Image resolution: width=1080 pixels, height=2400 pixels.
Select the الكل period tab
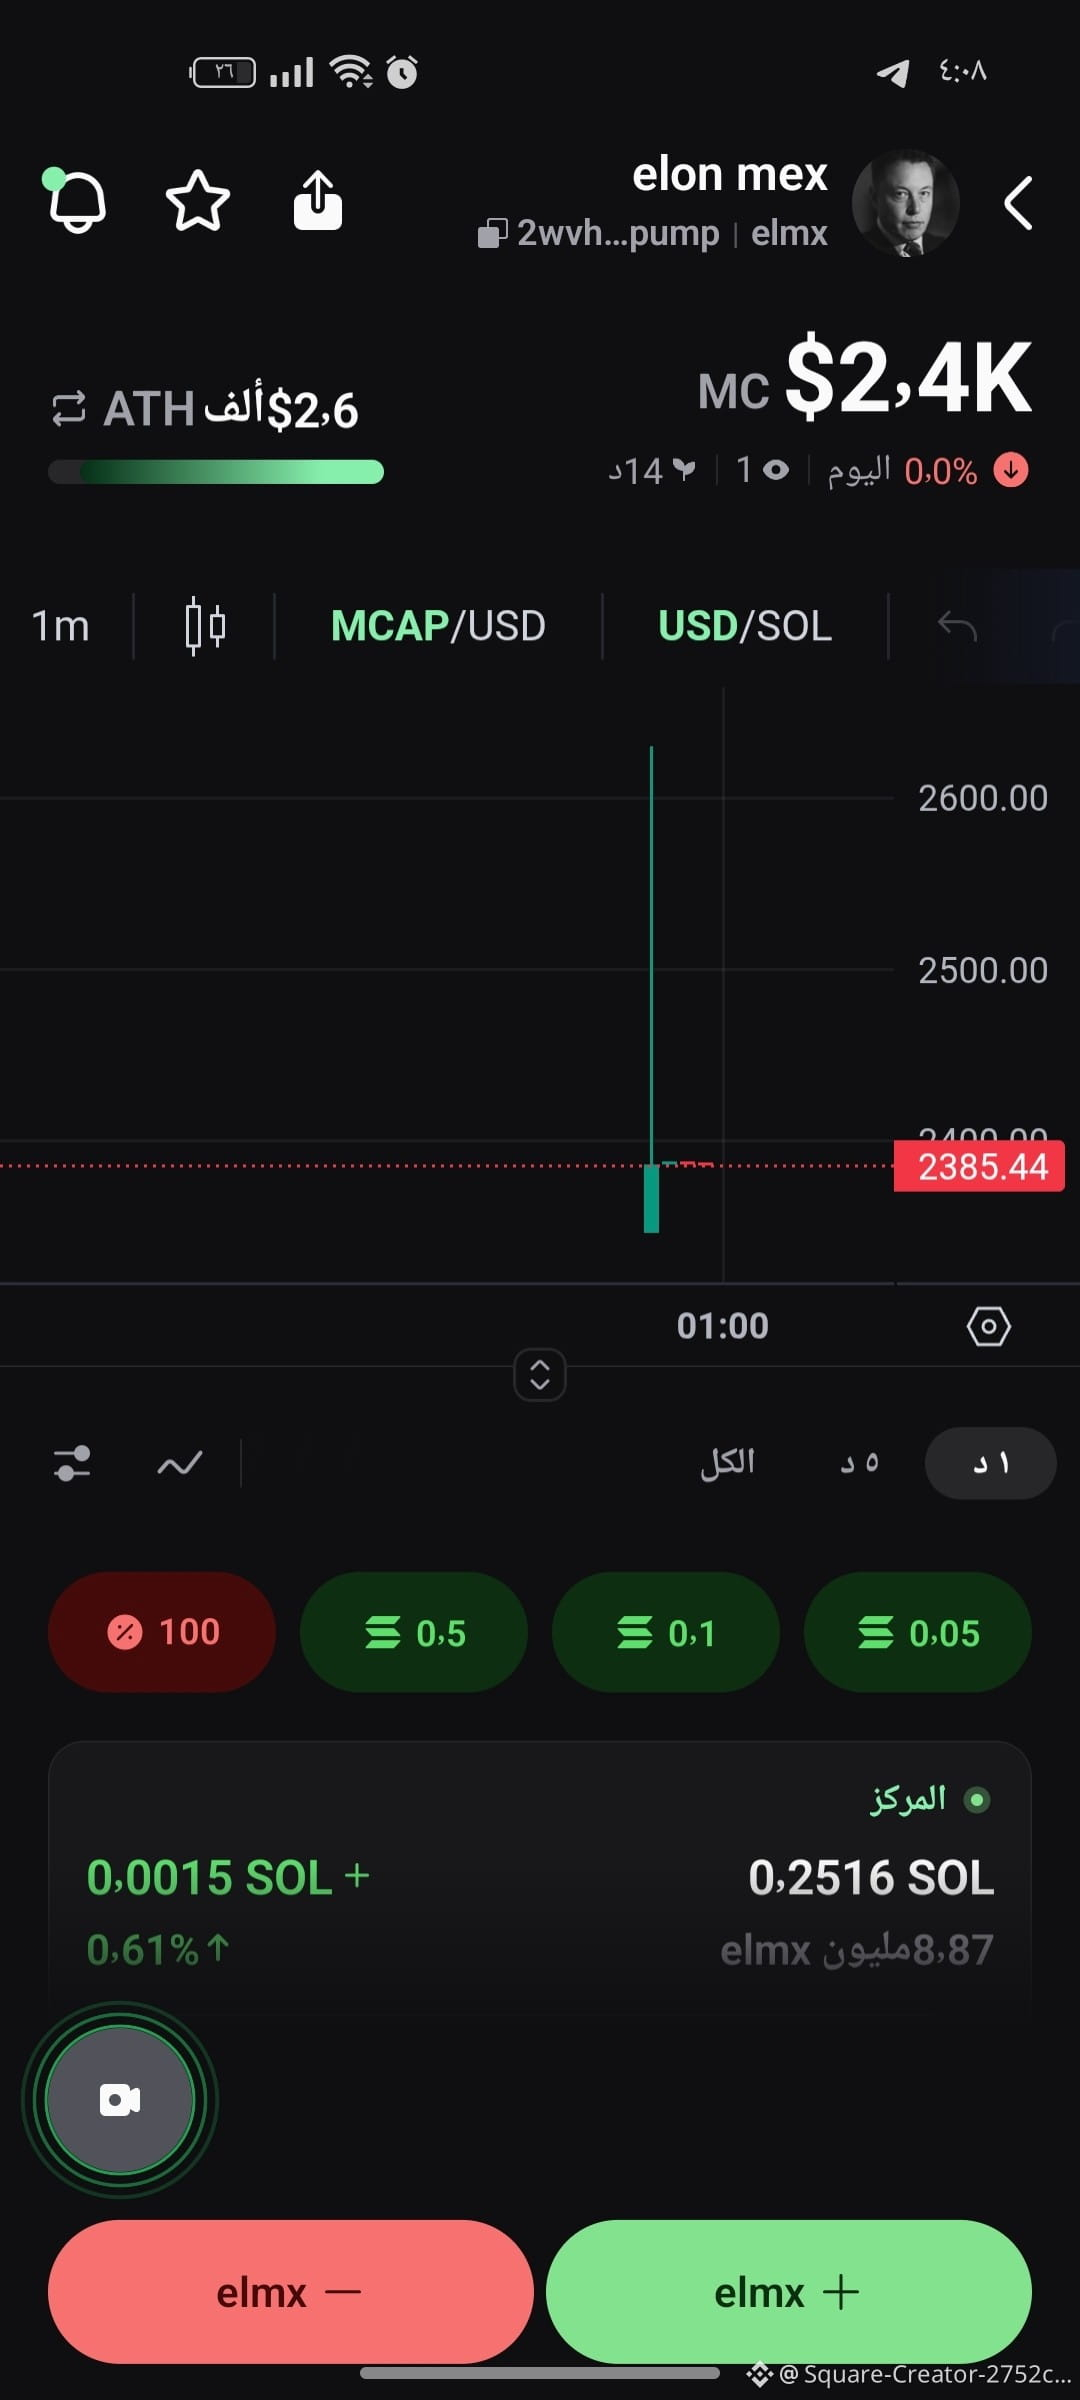click(x=728, y=1463)
